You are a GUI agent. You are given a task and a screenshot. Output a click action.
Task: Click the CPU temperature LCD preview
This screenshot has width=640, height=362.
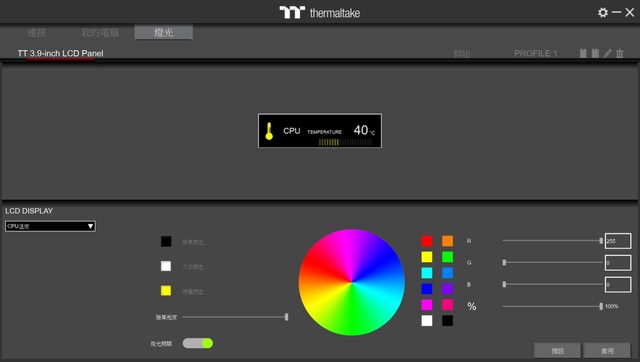pos(320,131)
